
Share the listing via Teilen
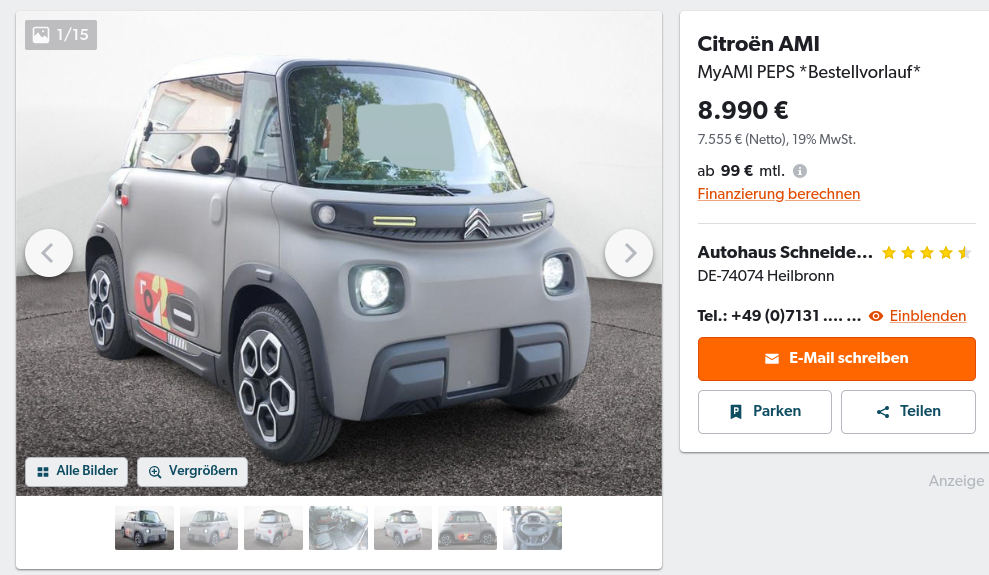click(908, 412)
